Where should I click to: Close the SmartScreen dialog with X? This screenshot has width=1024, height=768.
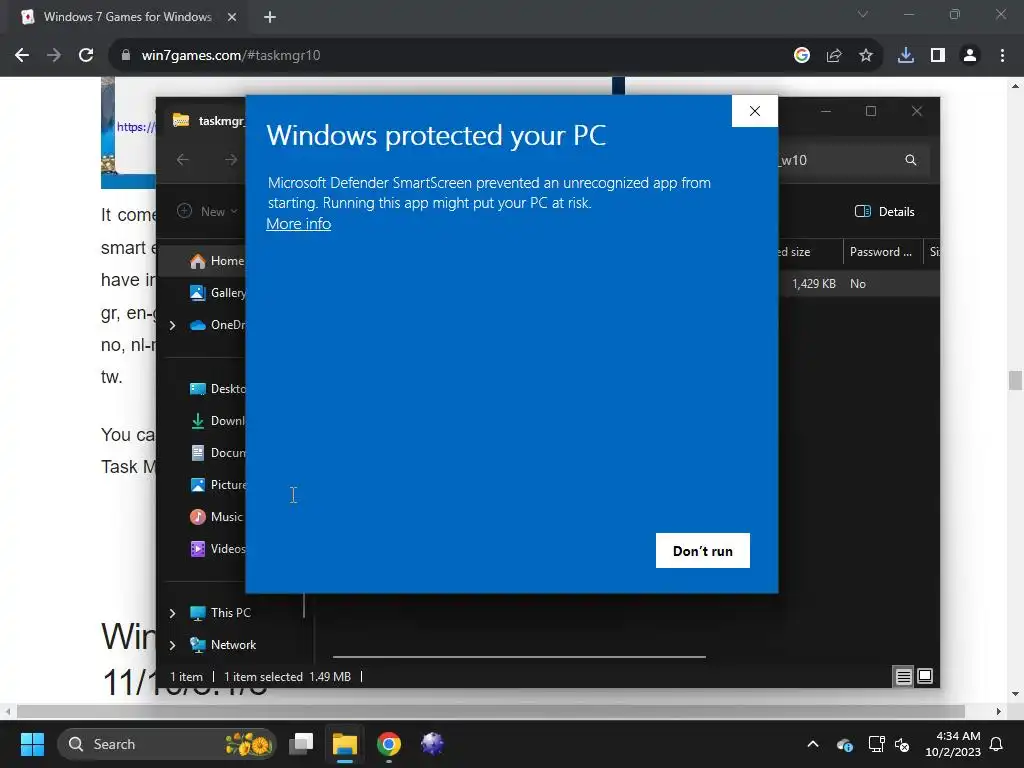pos(755,111)
